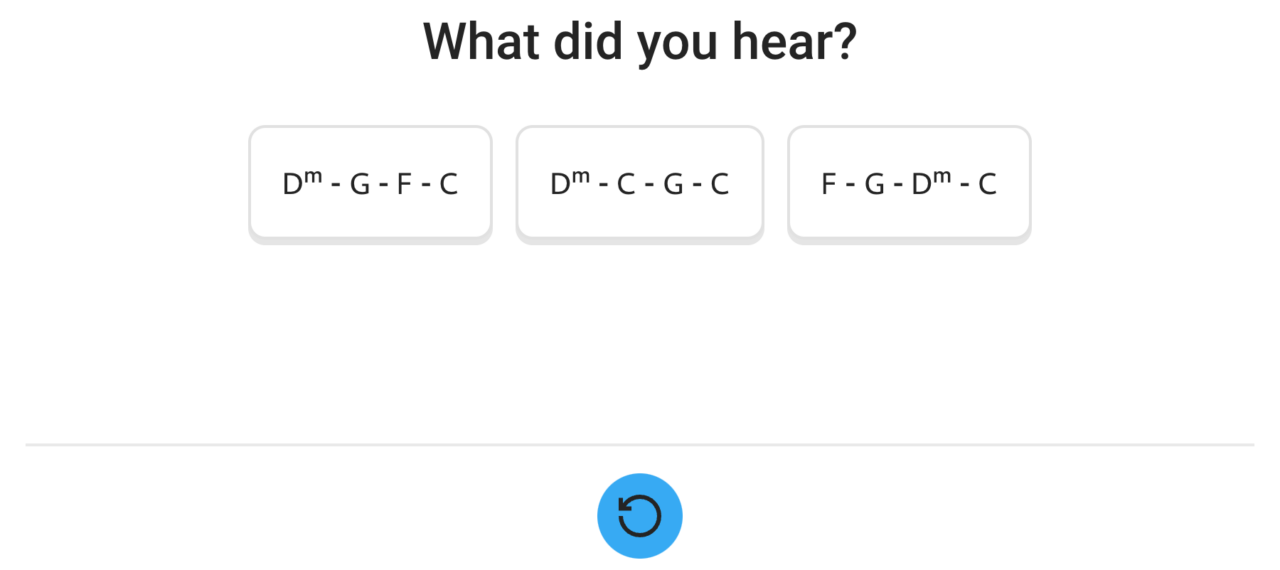This screenshot has width=1280, height=570.
Task: Answer with Dm then C then G then C
Action: (x=640, y=183)
